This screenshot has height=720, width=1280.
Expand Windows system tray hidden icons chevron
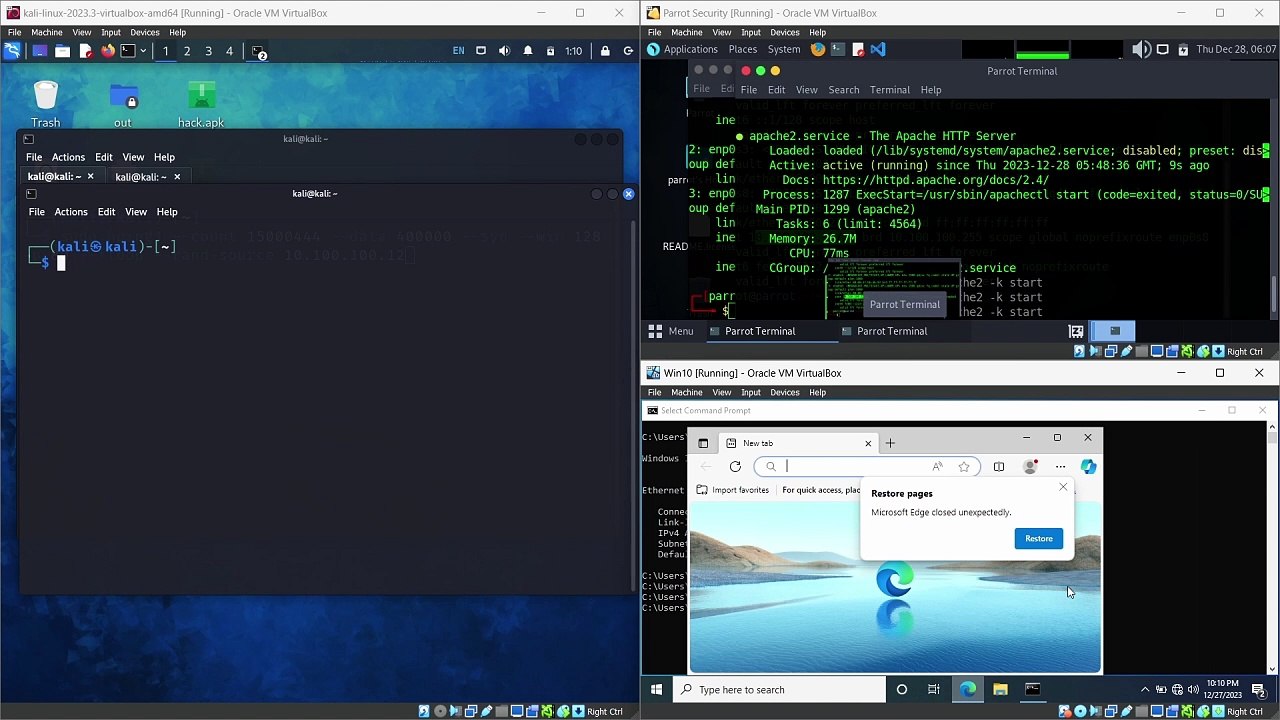[x=1145, y=689]
